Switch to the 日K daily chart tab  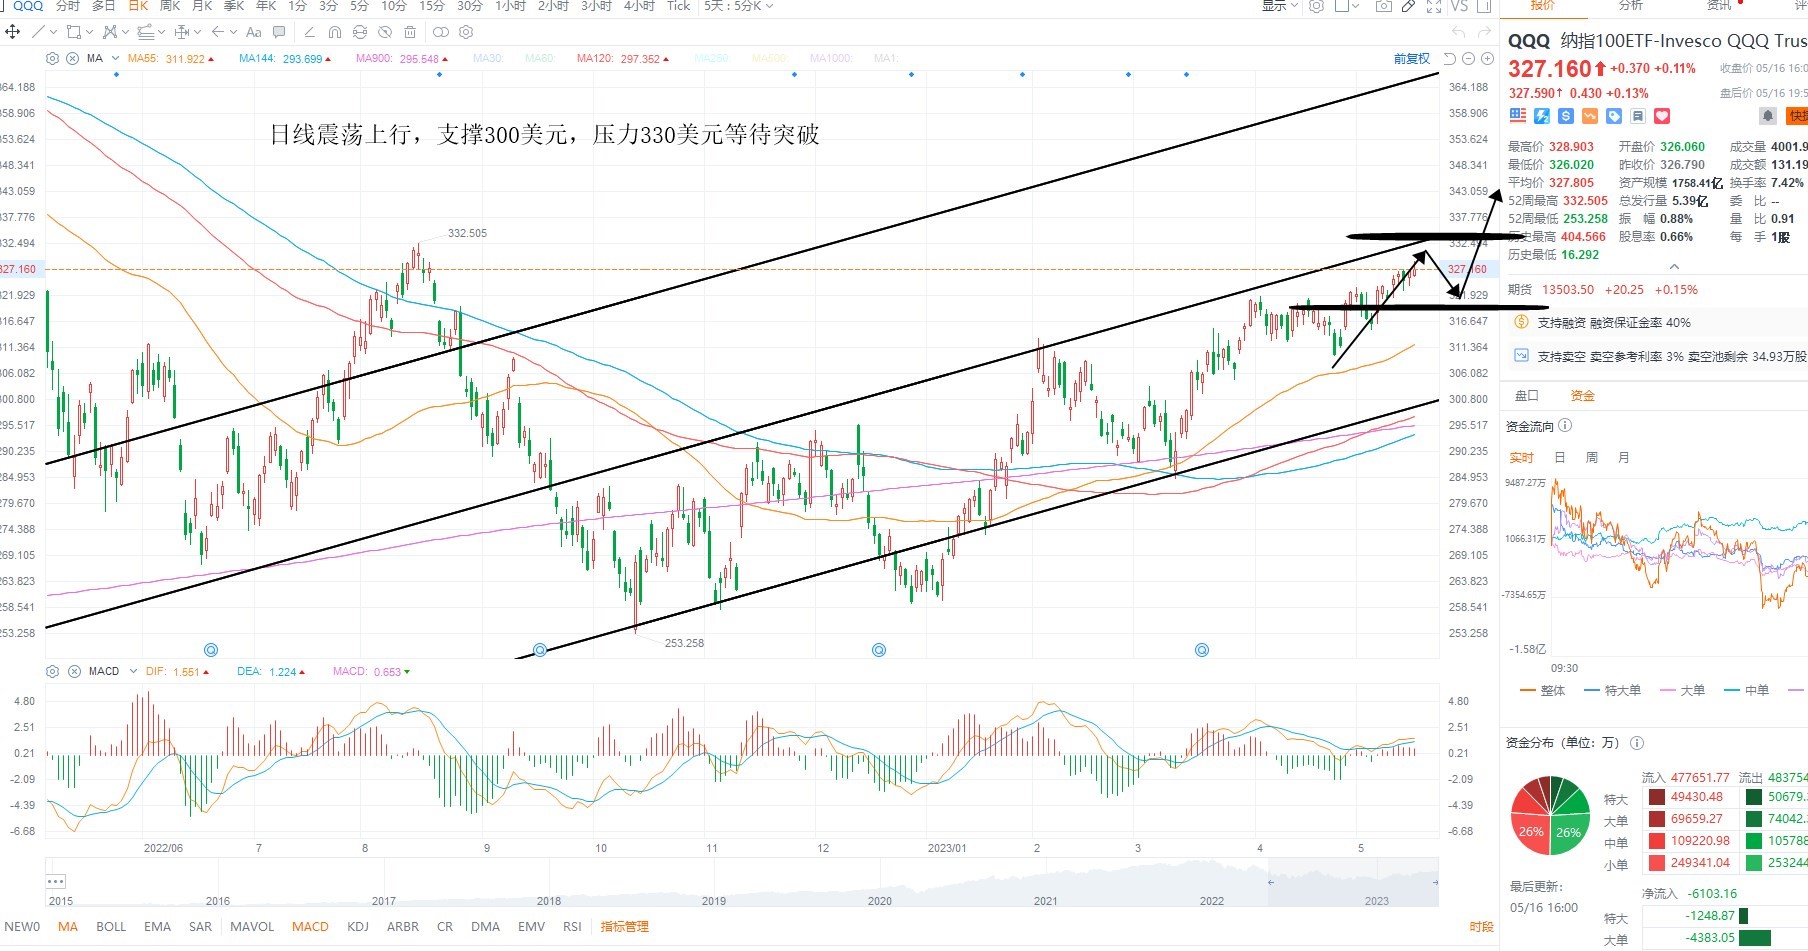[x=138, y=6]
